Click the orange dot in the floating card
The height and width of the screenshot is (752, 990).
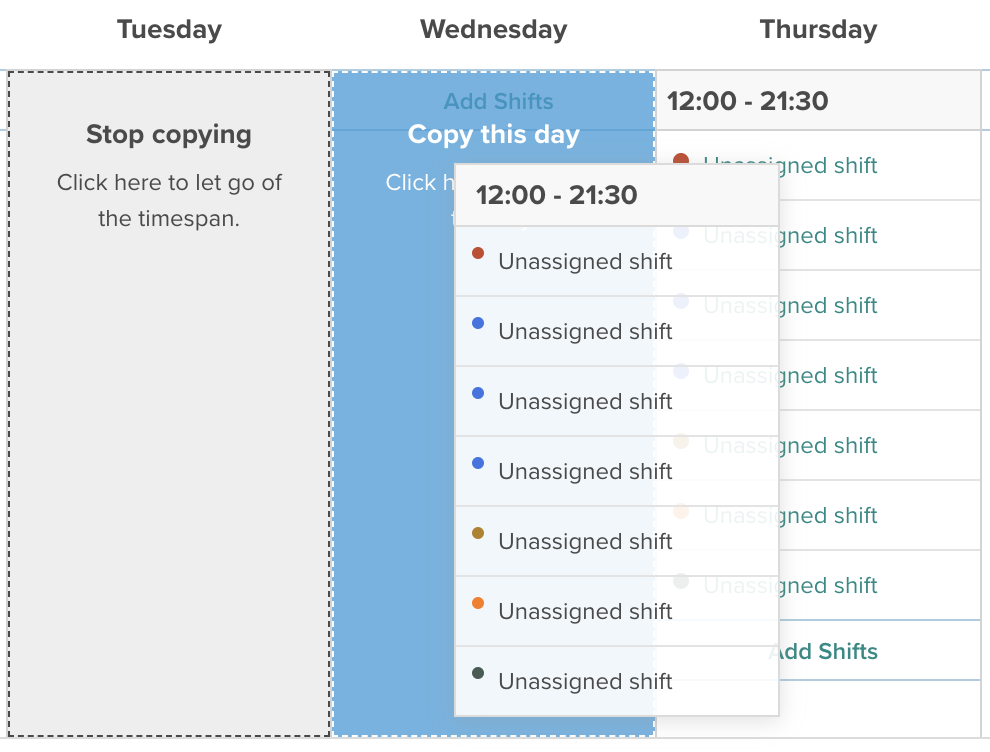tap(478, 603)
